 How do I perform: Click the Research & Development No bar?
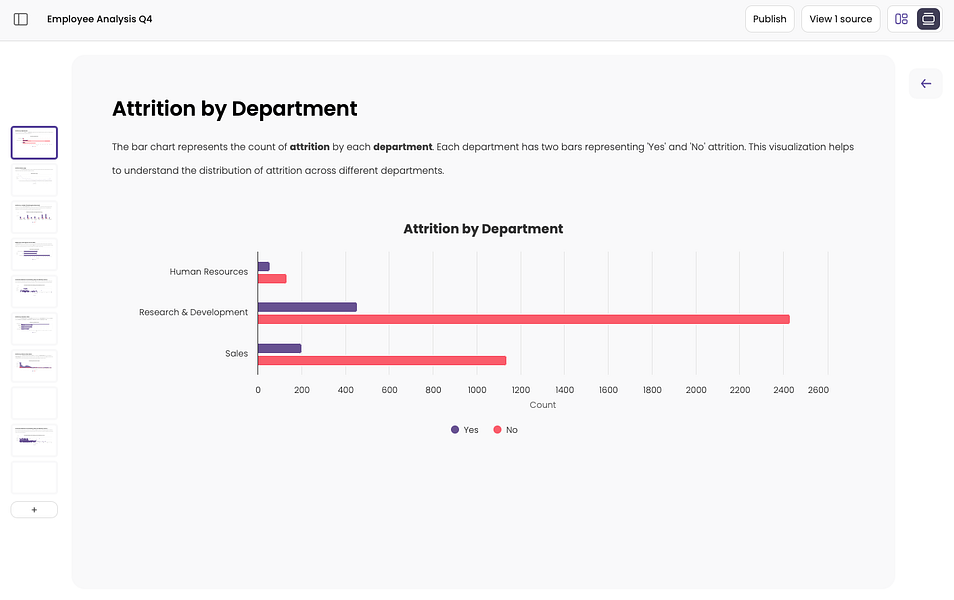pyautogui.click(x=520, y=319)
